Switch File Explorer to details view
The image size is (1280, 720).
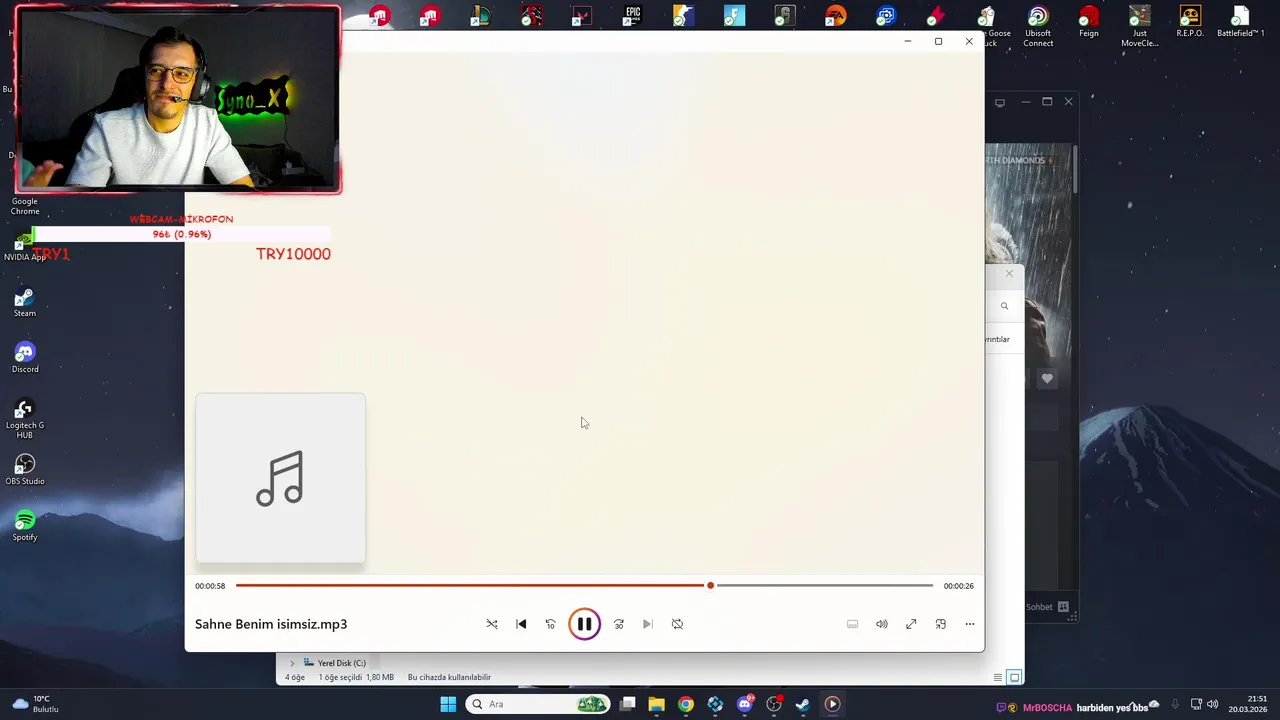[x=998, y=677]
